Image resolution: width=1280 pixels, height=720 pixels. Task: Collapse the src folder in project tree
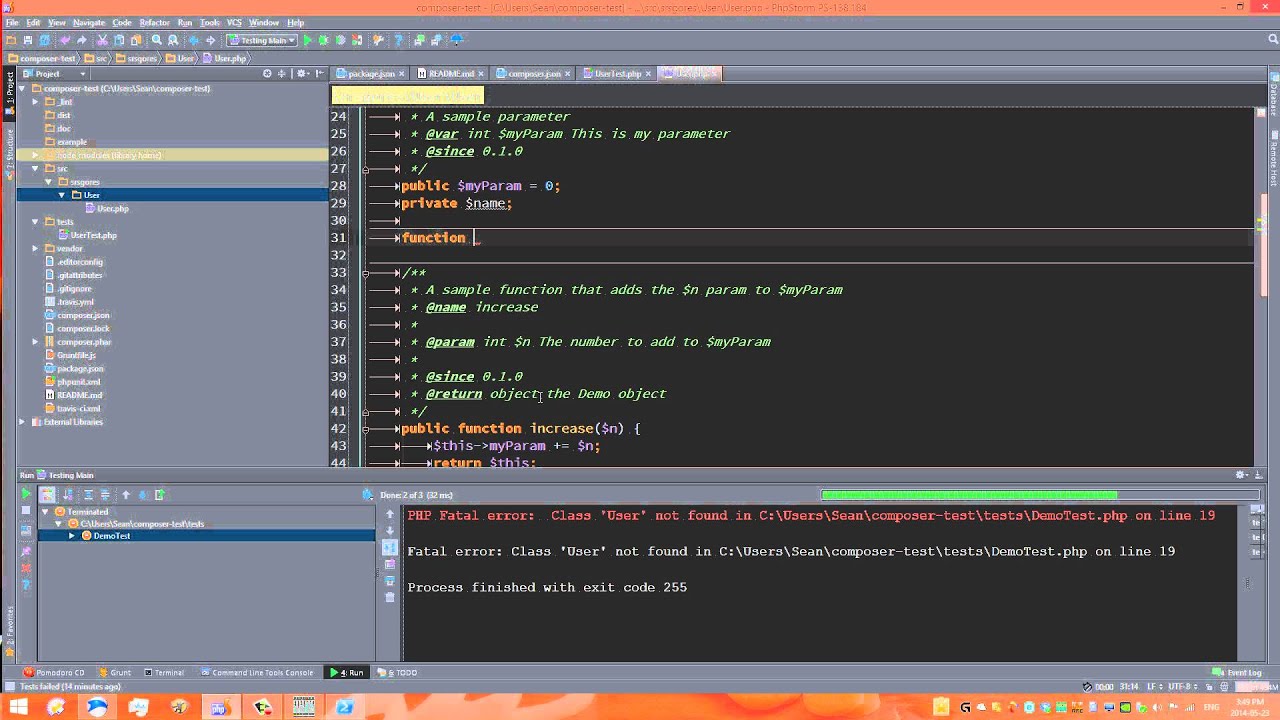(x=35, y=168)
